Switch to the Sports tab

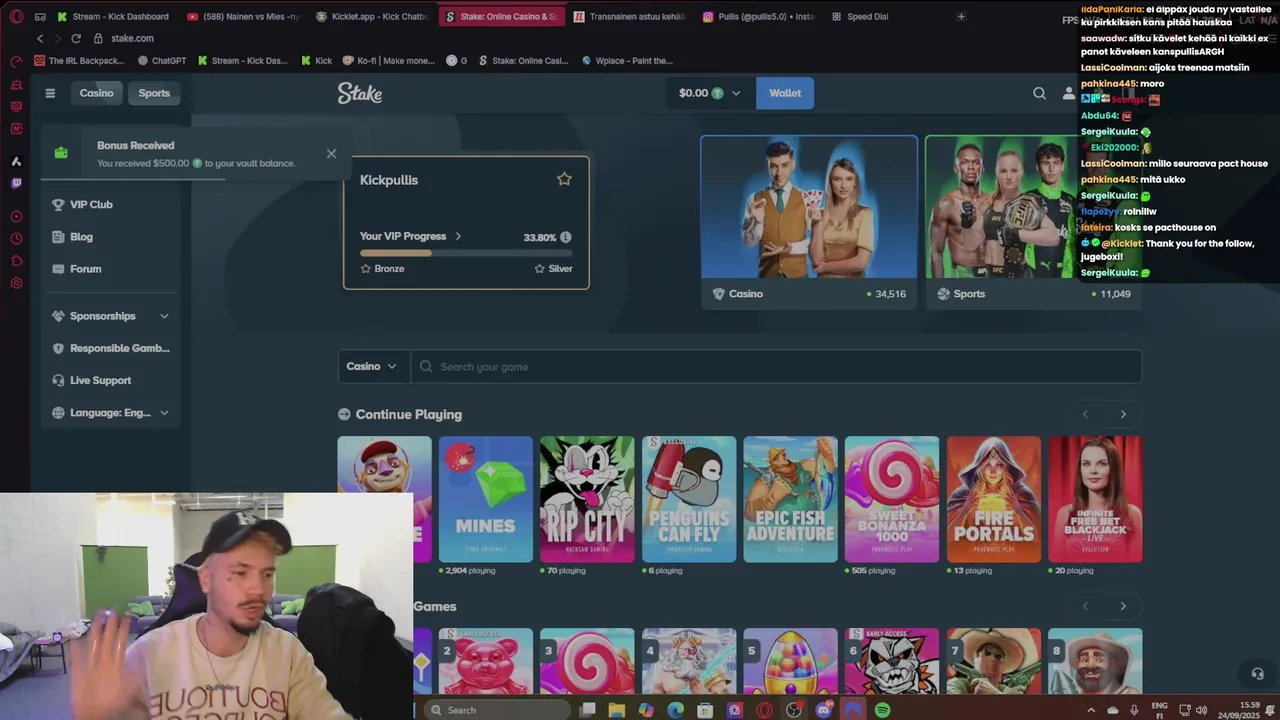click(154, 93)
